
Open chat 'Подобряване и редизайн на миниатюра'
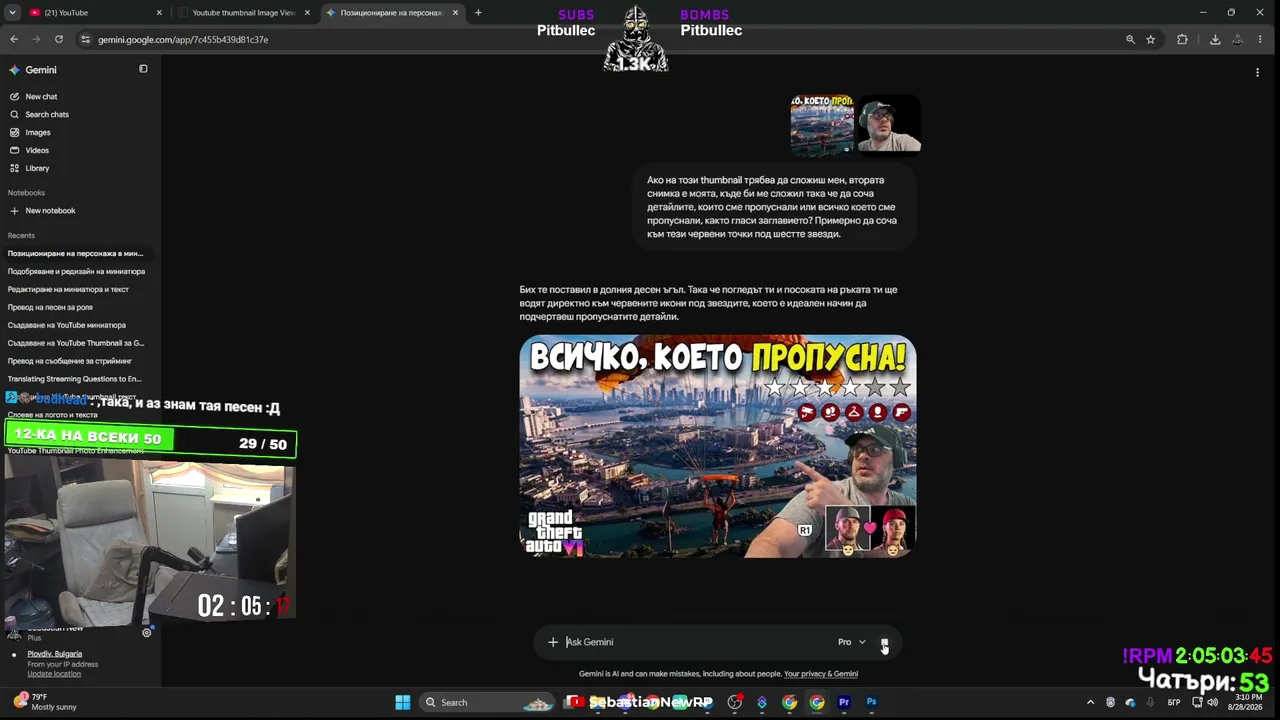point(76,272)
